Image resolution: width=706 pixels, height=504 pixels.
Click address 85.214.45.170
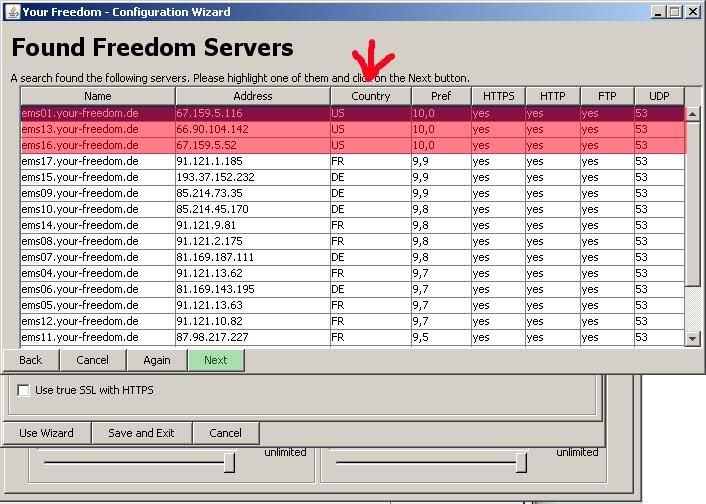tap(213, 209)
